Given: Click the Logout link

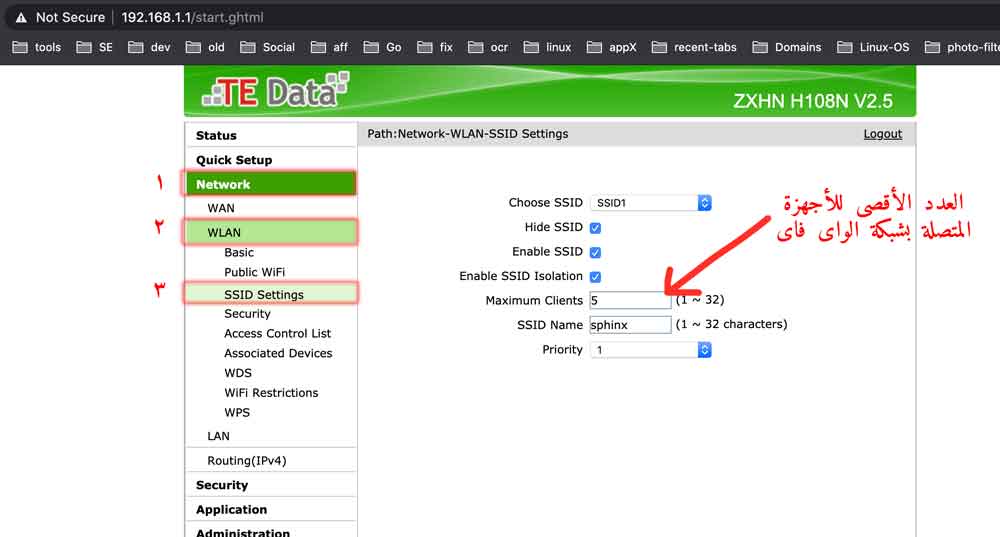Looking at the screenshot, I should (x=882, y=134).
